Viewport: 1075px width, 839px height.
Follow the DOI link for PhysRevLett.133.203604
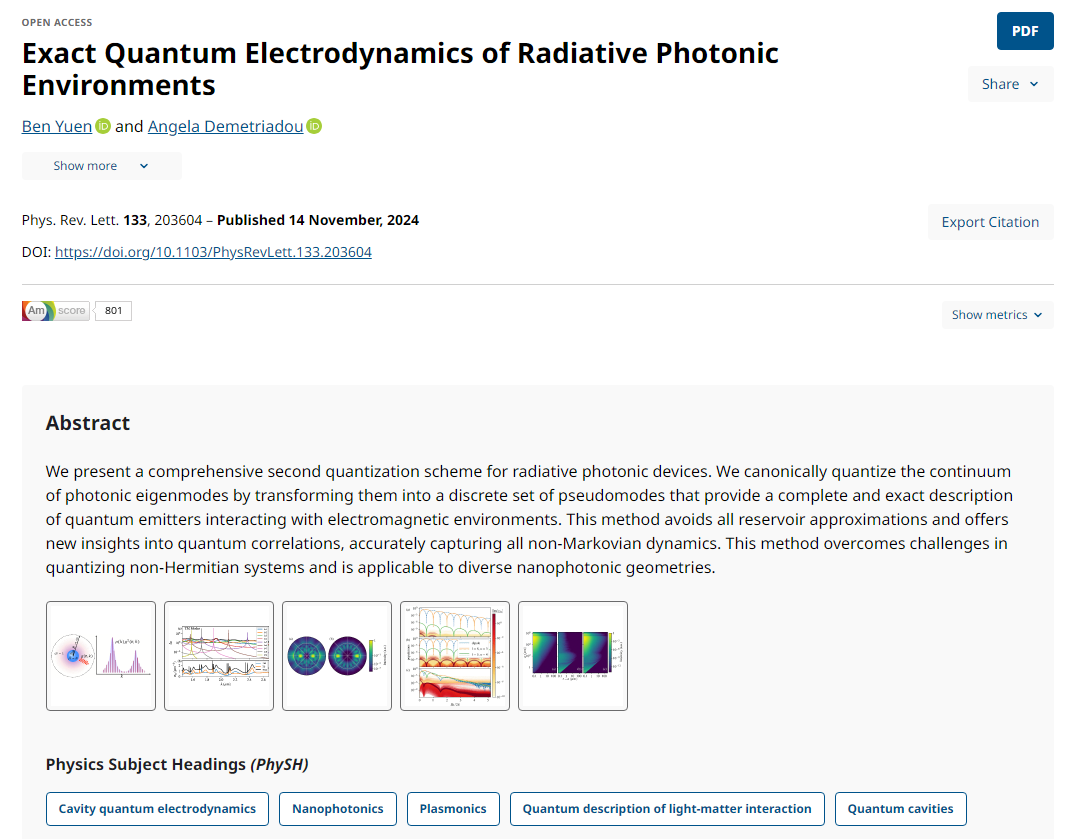tap(213, 252)
